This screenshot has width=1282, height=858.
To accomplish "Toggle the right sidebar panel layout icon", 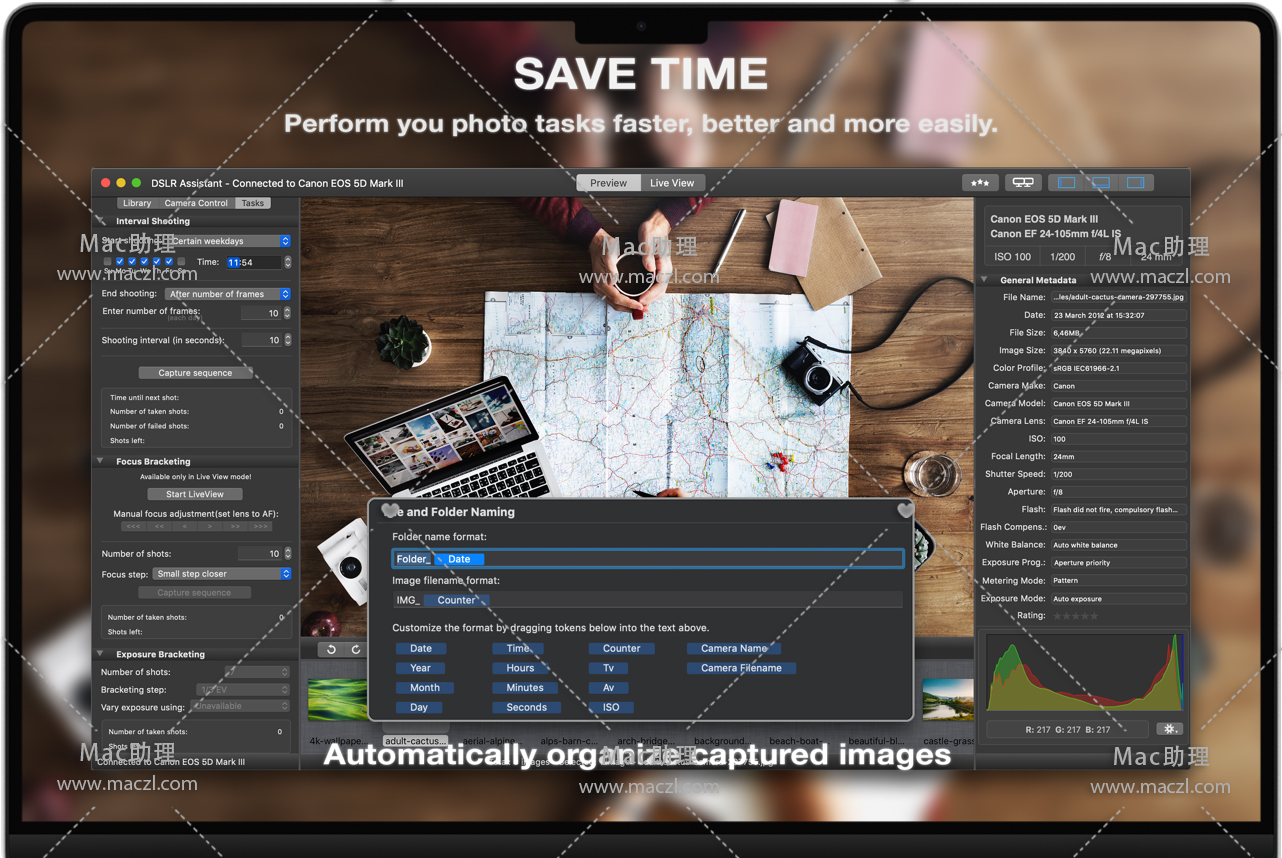I will (1135, 183).
